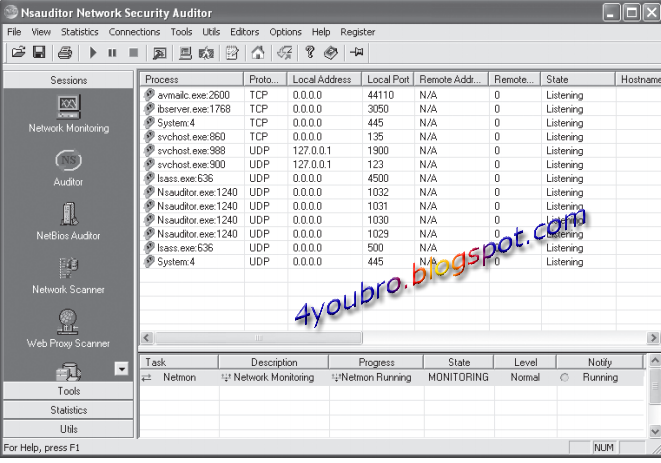Click the Task column header

tap(179, 362)
